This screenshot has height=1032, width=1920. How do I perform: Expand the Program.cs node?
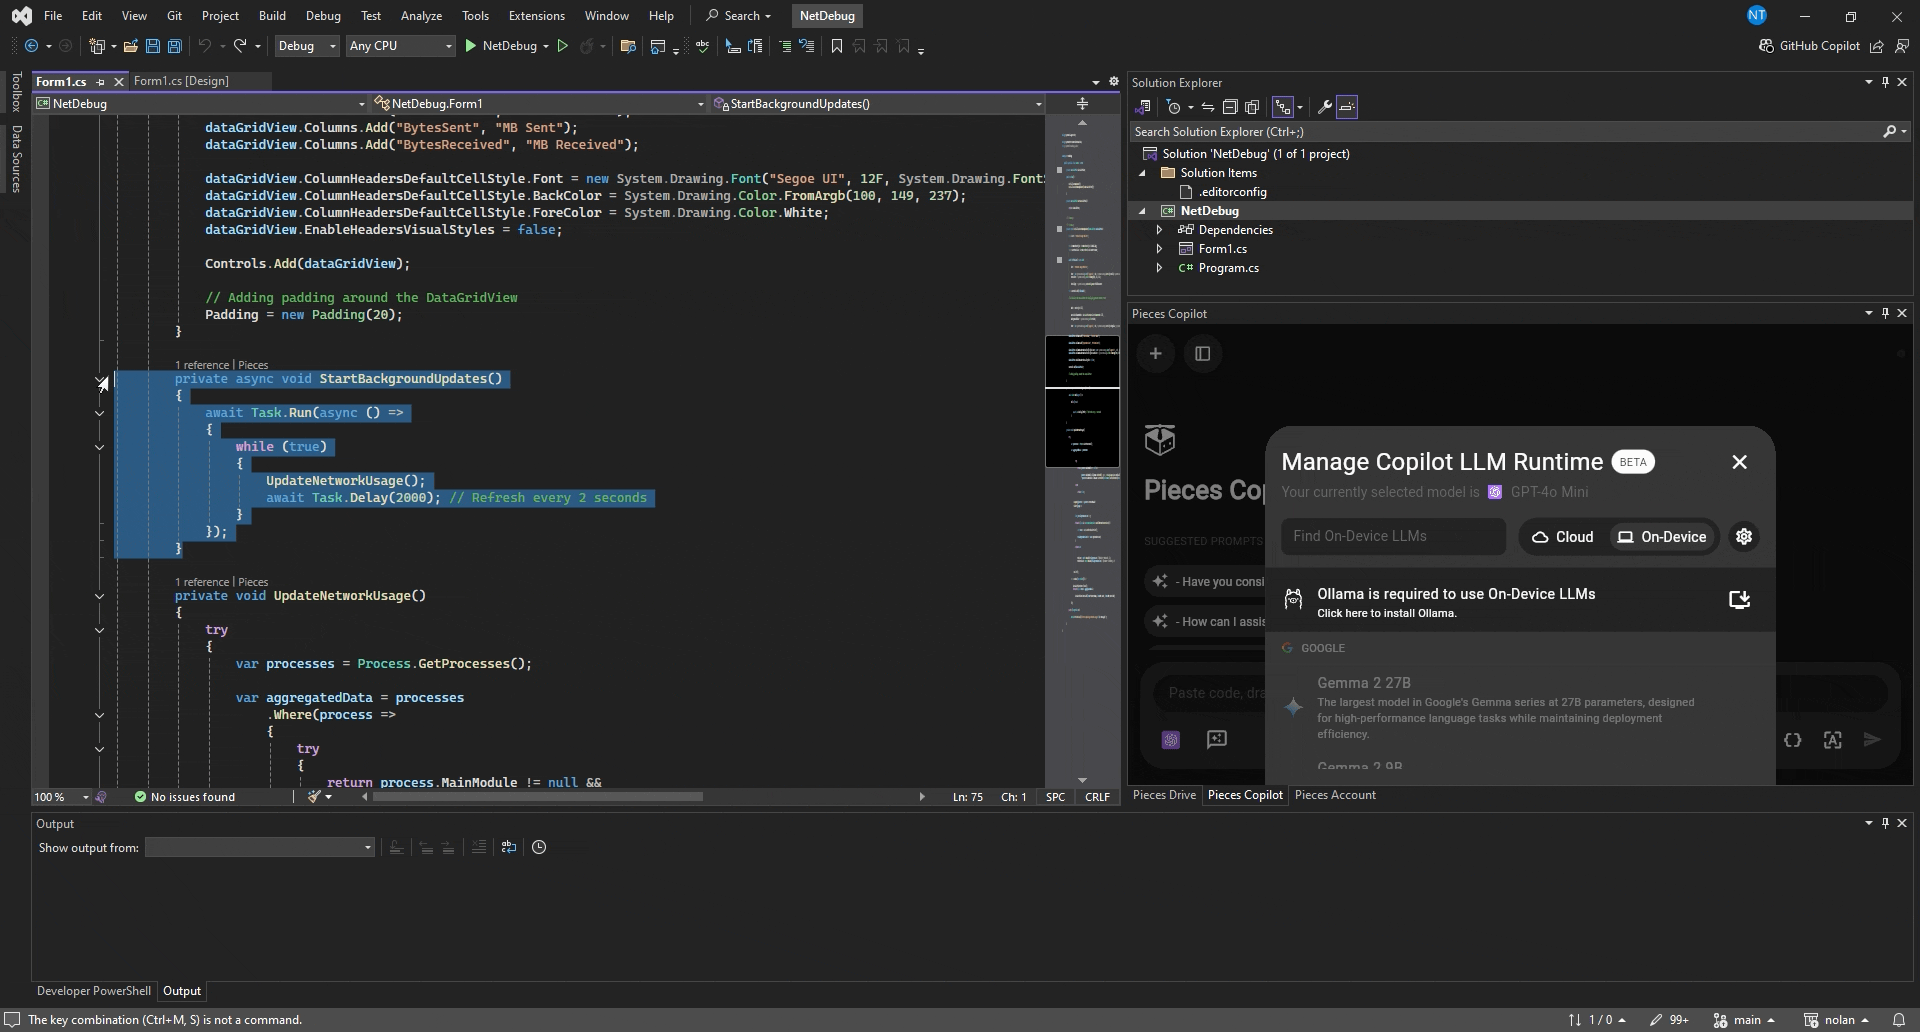pos(1159,268)
